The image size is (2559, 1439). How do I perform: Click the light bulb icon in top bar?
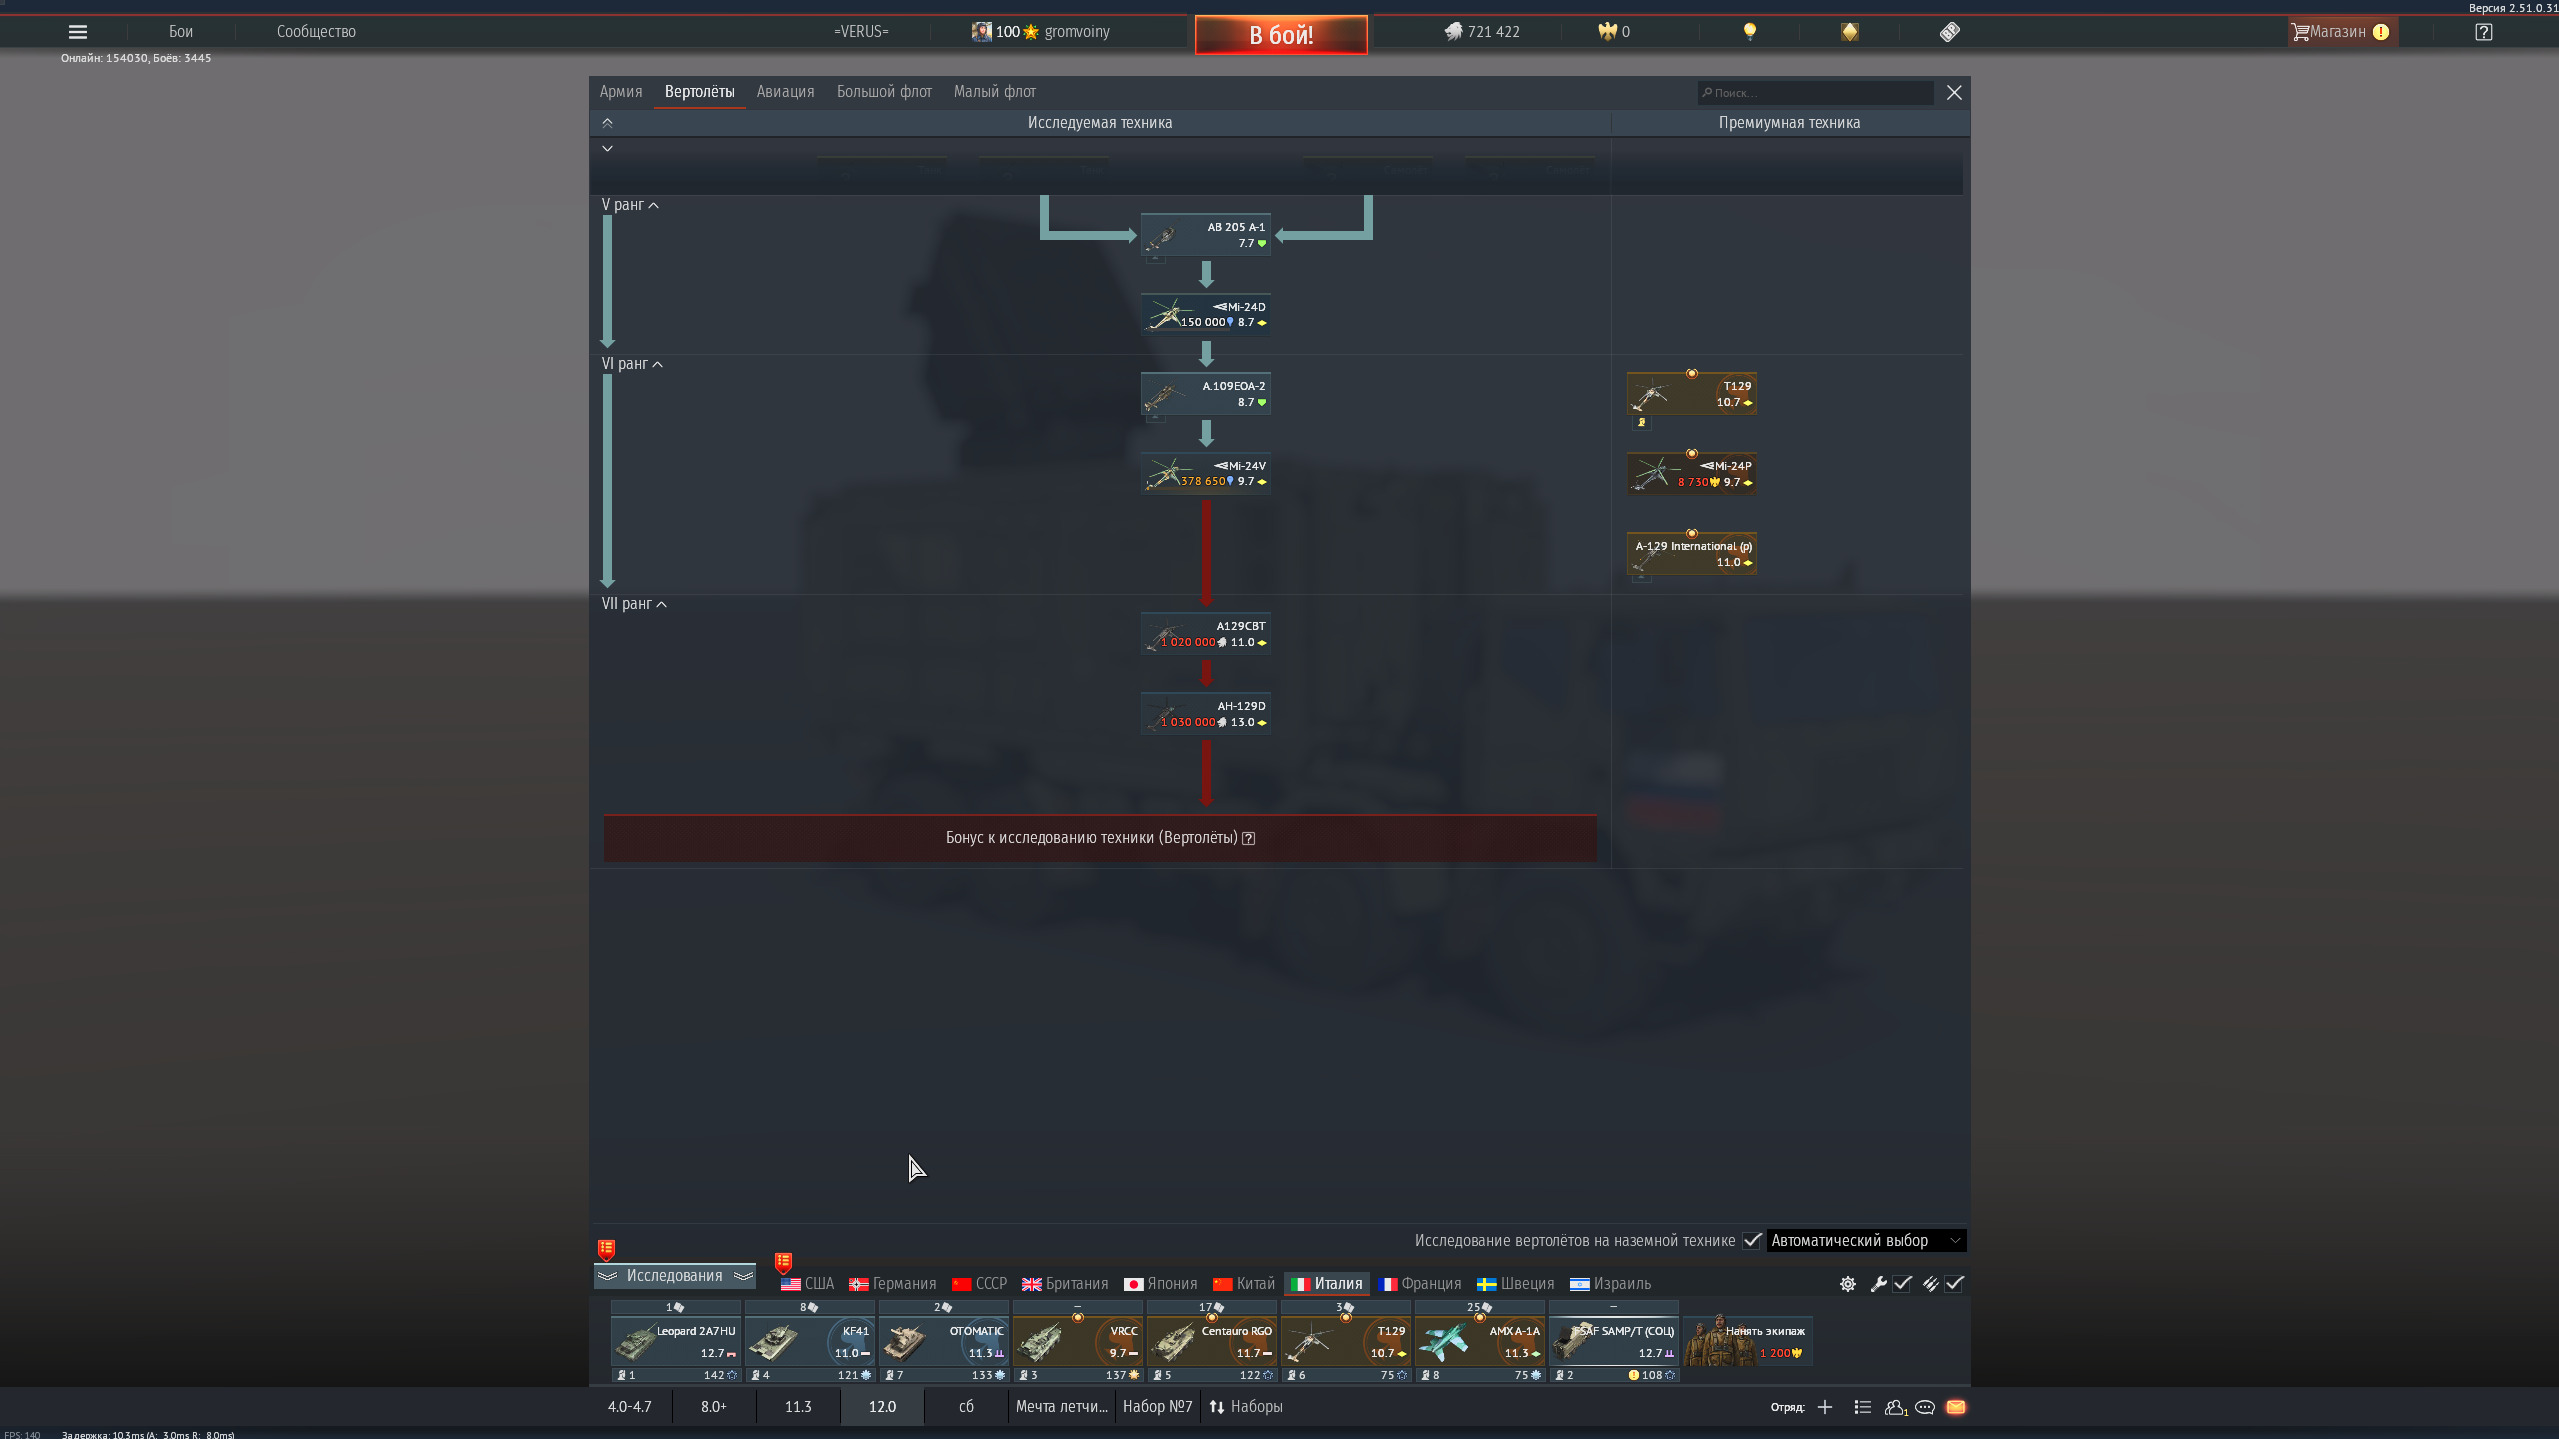[1749, 32]
